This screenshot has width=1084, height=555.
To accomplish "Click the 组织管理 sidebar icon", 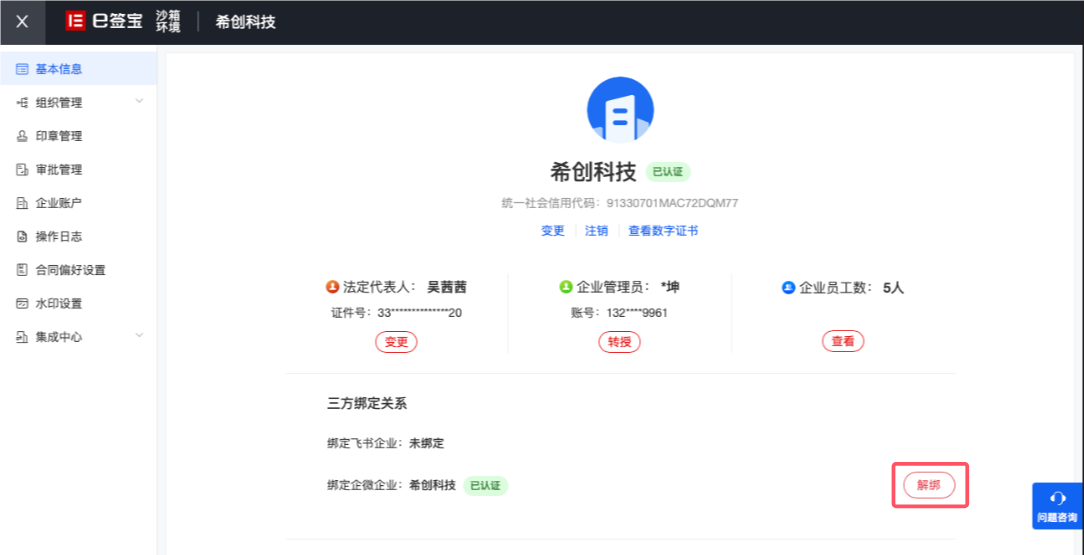I will pyautogui.click(x=21, y=103).
